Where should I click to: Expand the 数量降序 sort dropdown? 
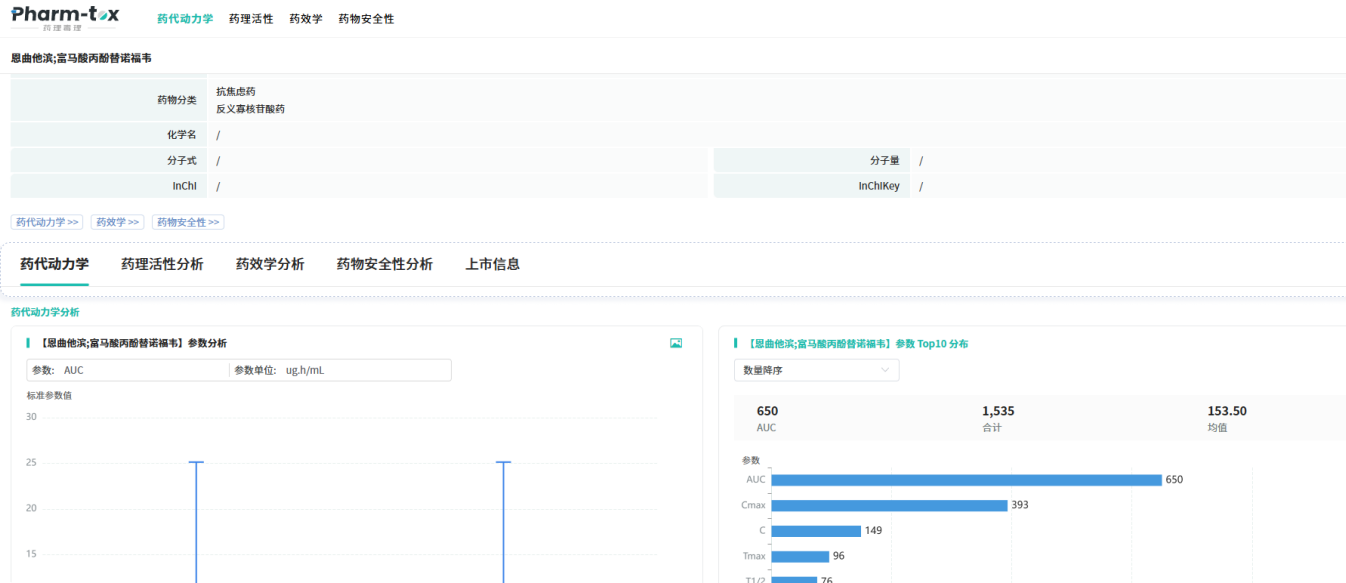[816, 370]
